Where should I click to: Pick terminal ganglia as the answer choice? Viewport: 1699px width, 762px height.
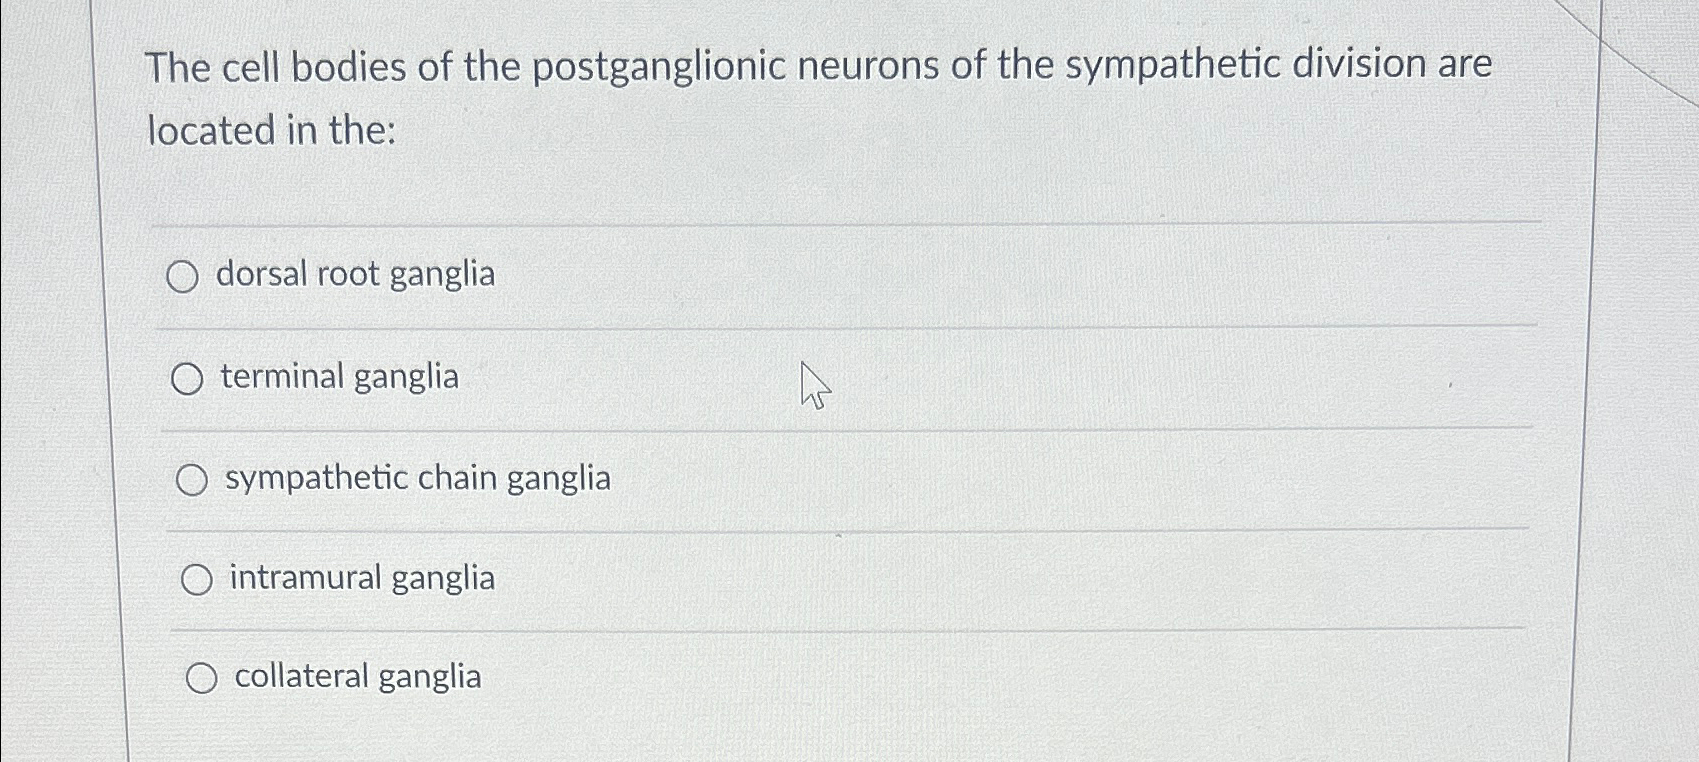click(186, 379)
